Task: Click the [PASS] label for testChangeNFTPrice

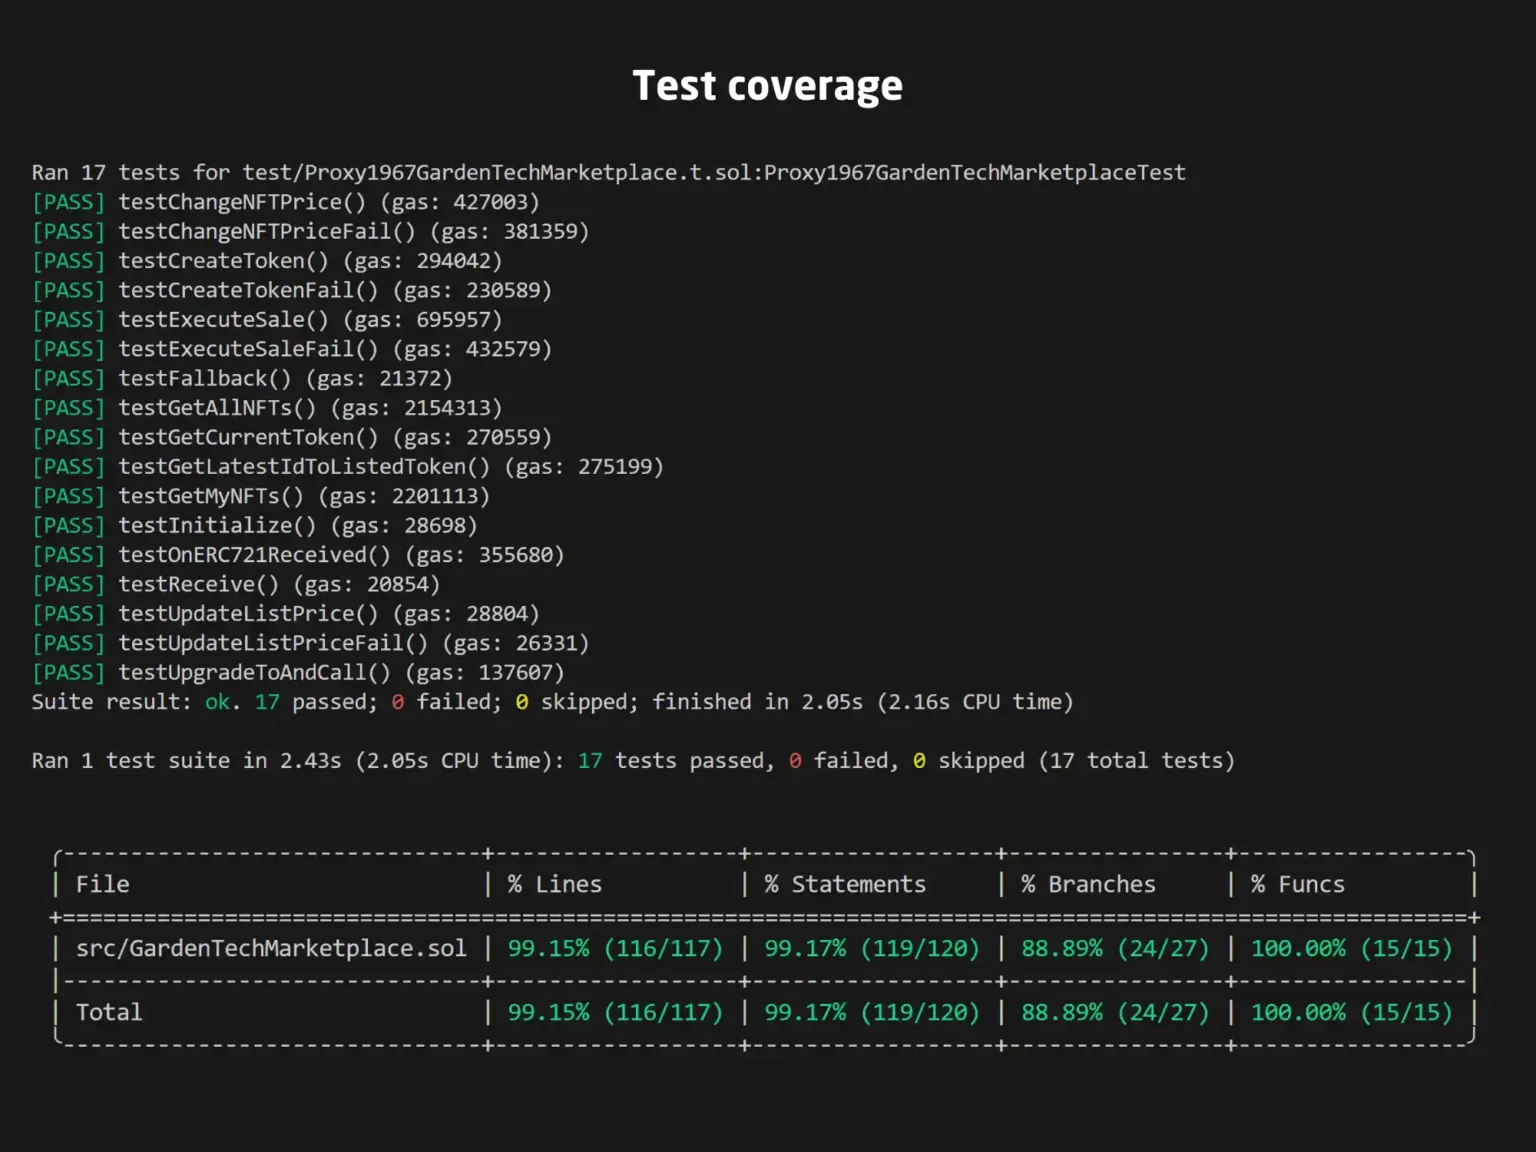Action: click(67, 202)
